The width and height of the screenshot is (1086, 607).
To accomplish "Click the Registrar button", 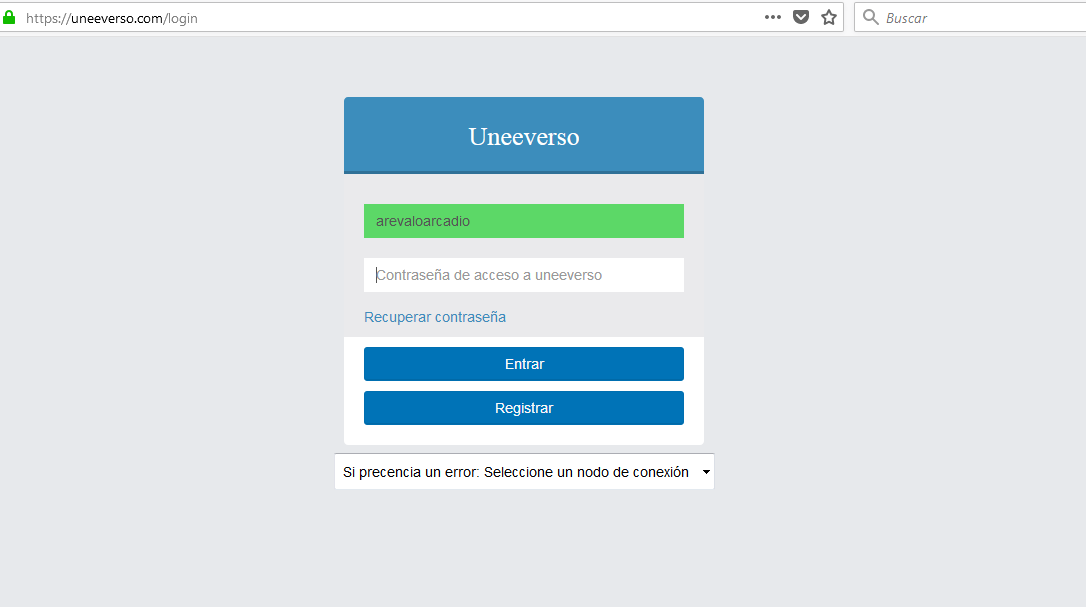I will [524, 408].
